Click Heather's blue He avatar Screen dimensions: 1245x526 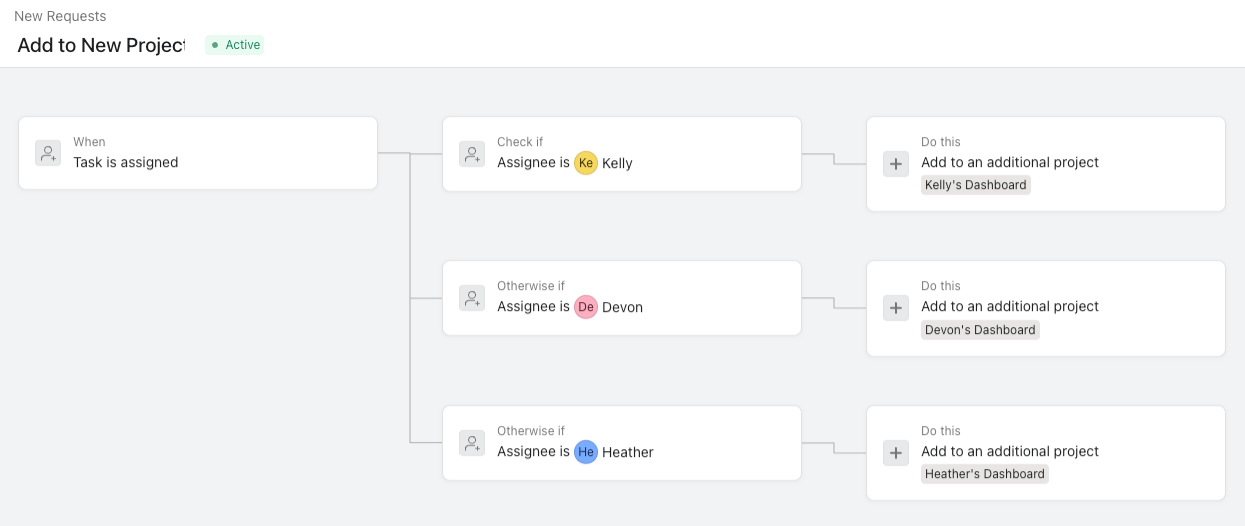(586, 452)
